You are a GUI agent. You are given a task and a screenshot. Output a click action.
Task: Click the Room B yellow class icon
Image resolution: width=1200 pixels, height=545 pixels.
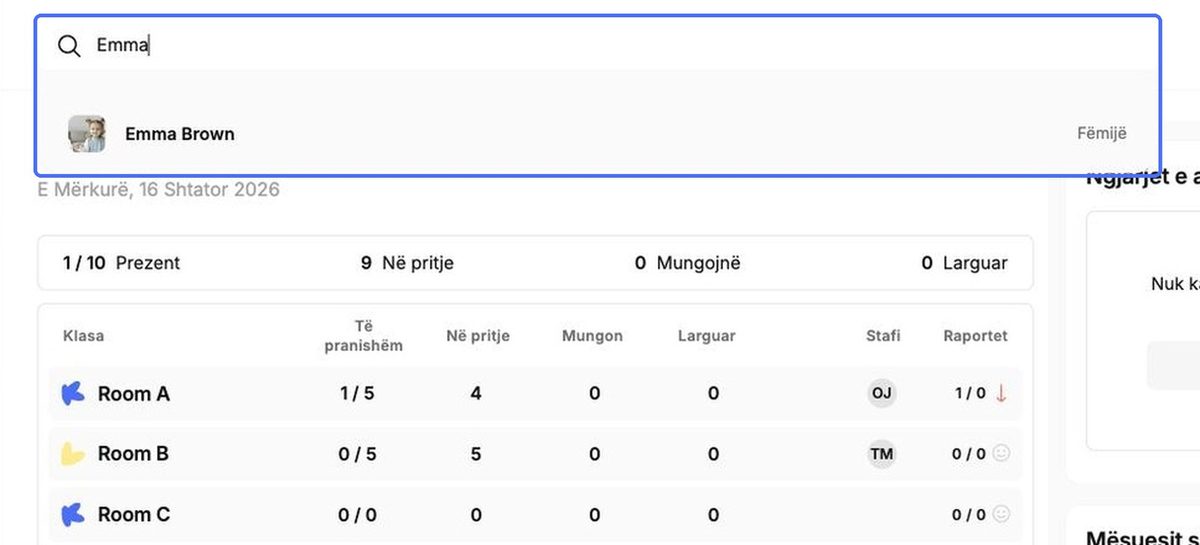coord(72,454)
